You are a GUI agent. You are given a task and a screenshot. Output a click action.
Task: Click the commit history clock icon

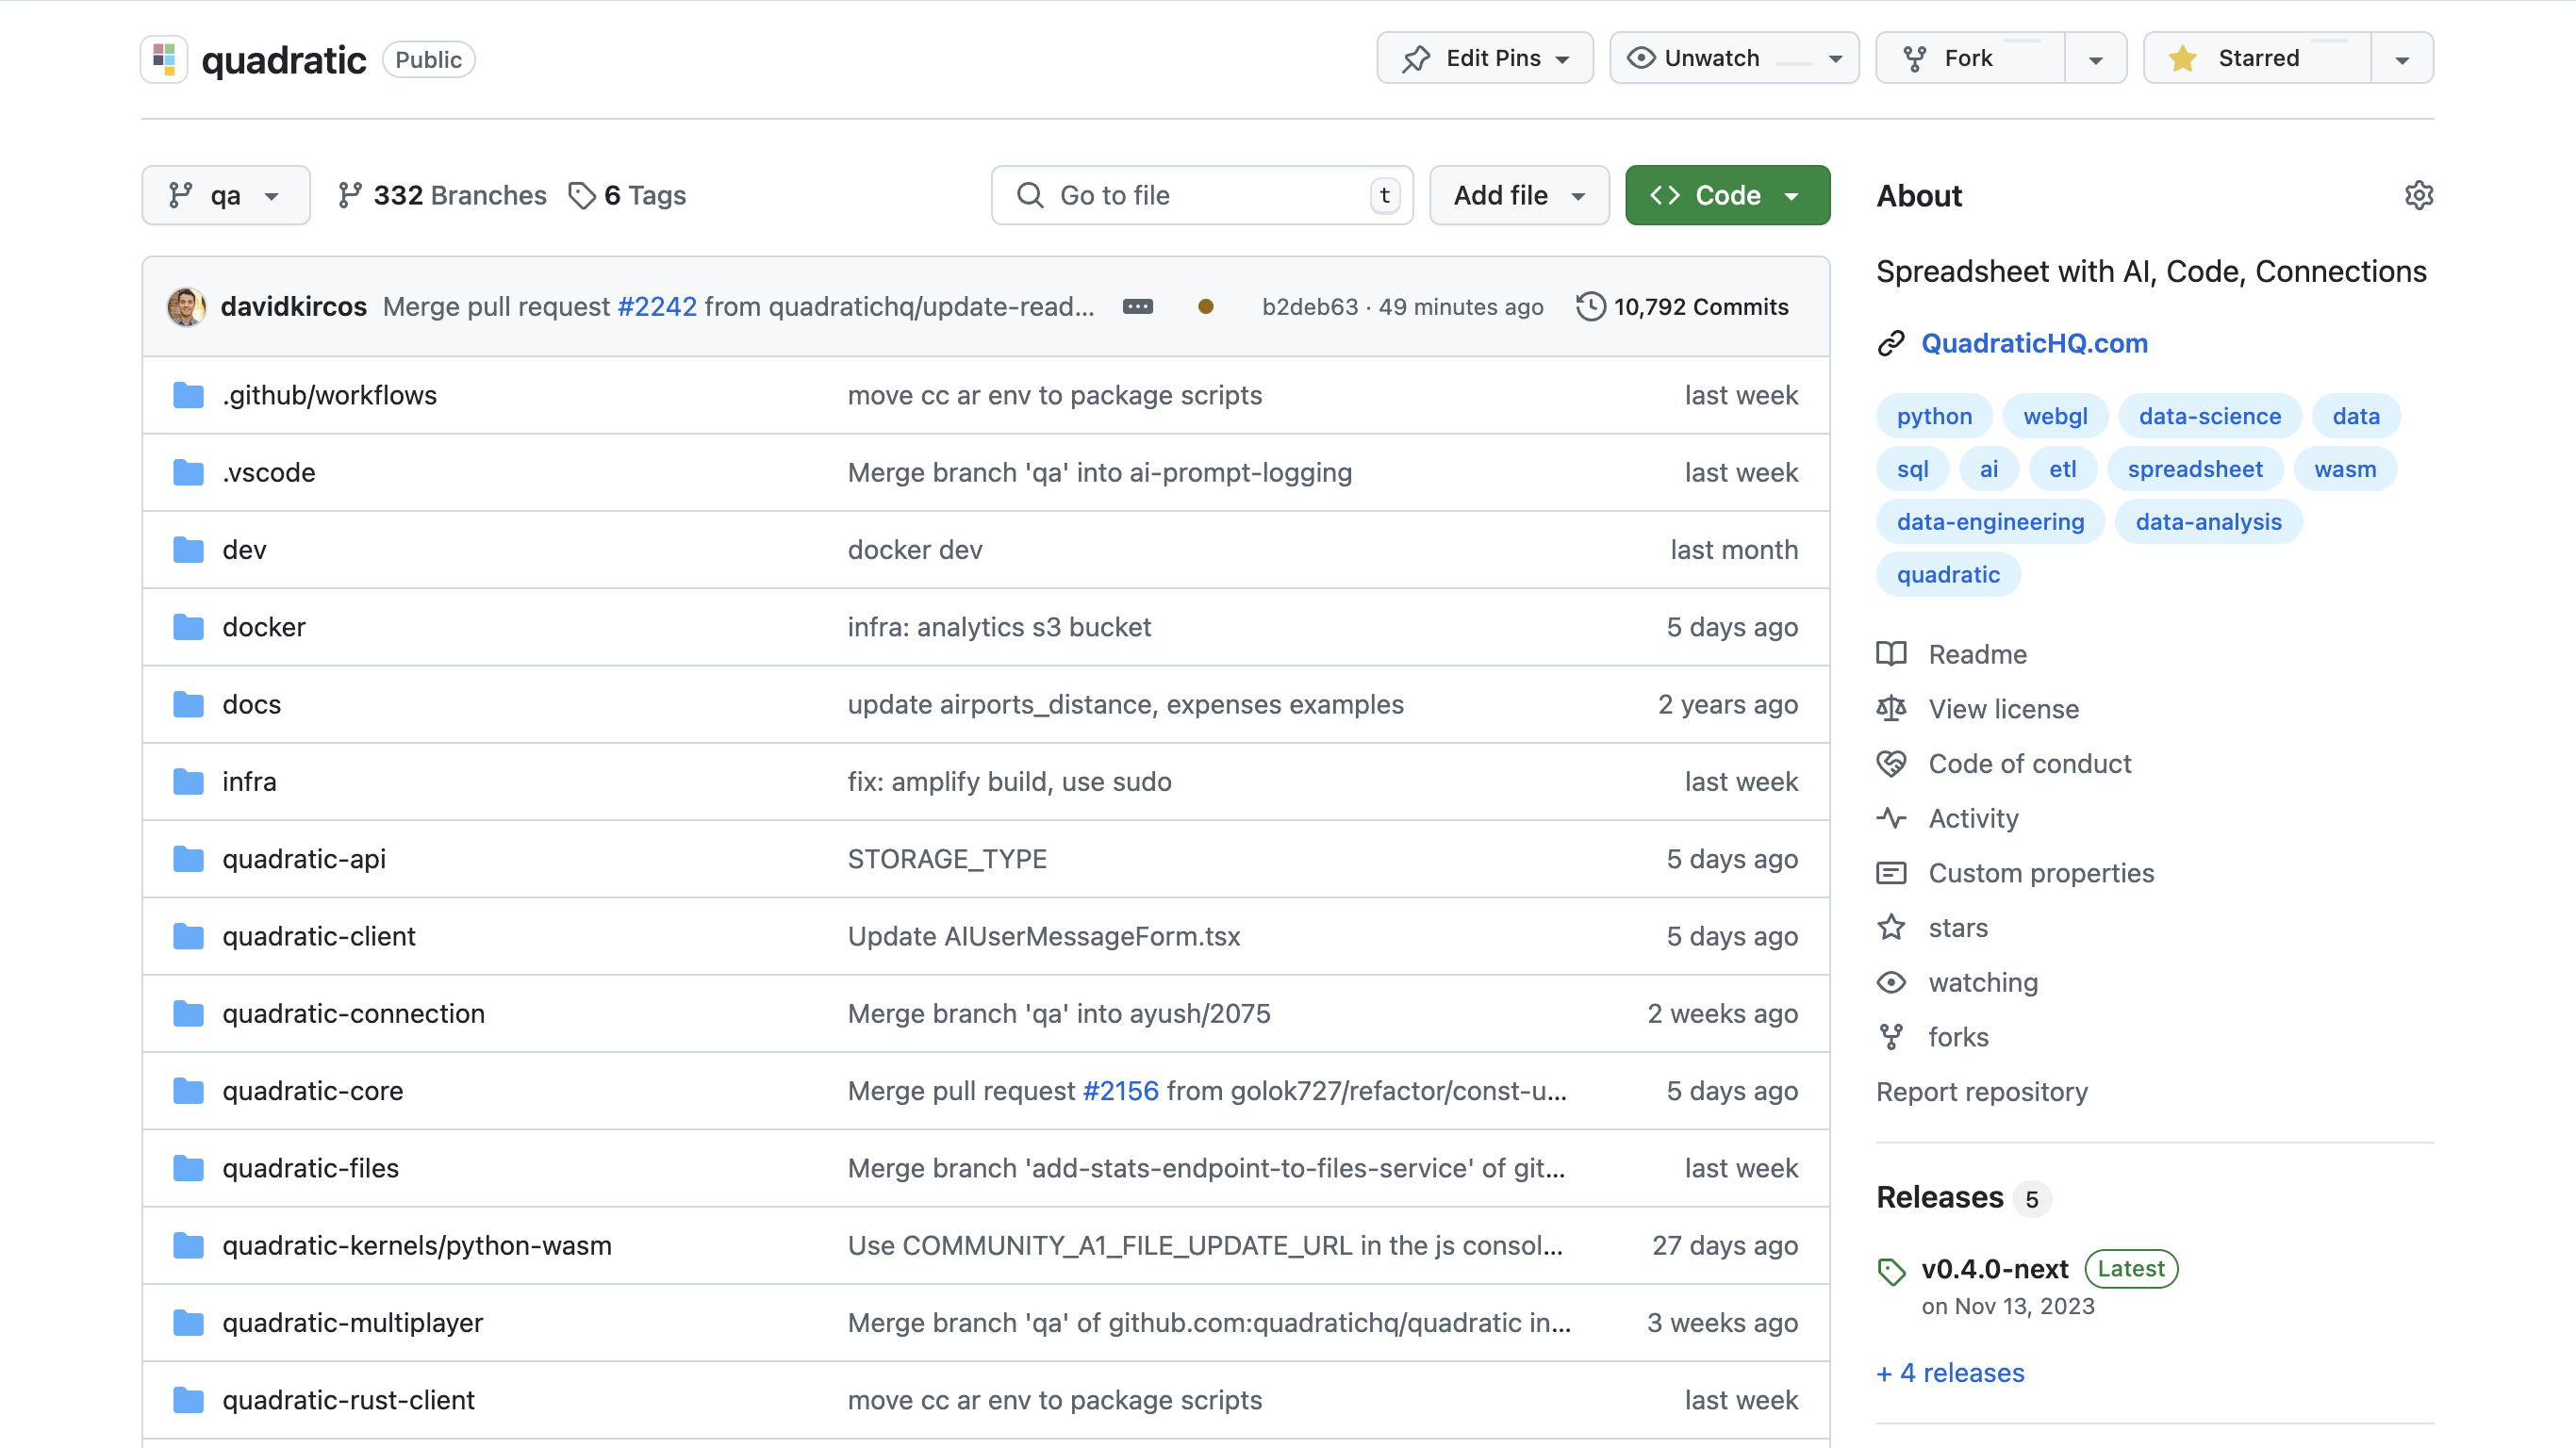point(1590,306)
